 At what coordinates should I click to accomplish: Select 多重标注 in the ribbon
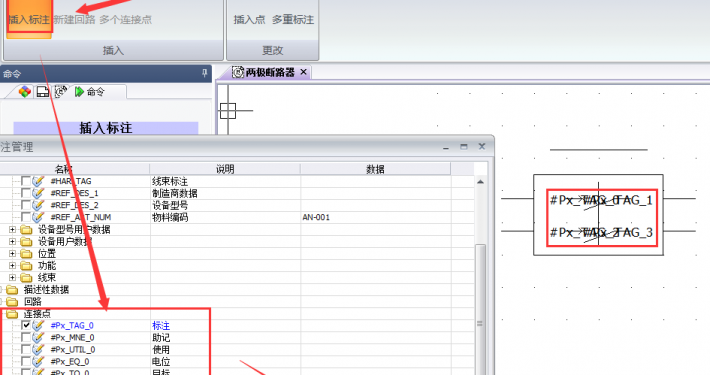[293, 19]
